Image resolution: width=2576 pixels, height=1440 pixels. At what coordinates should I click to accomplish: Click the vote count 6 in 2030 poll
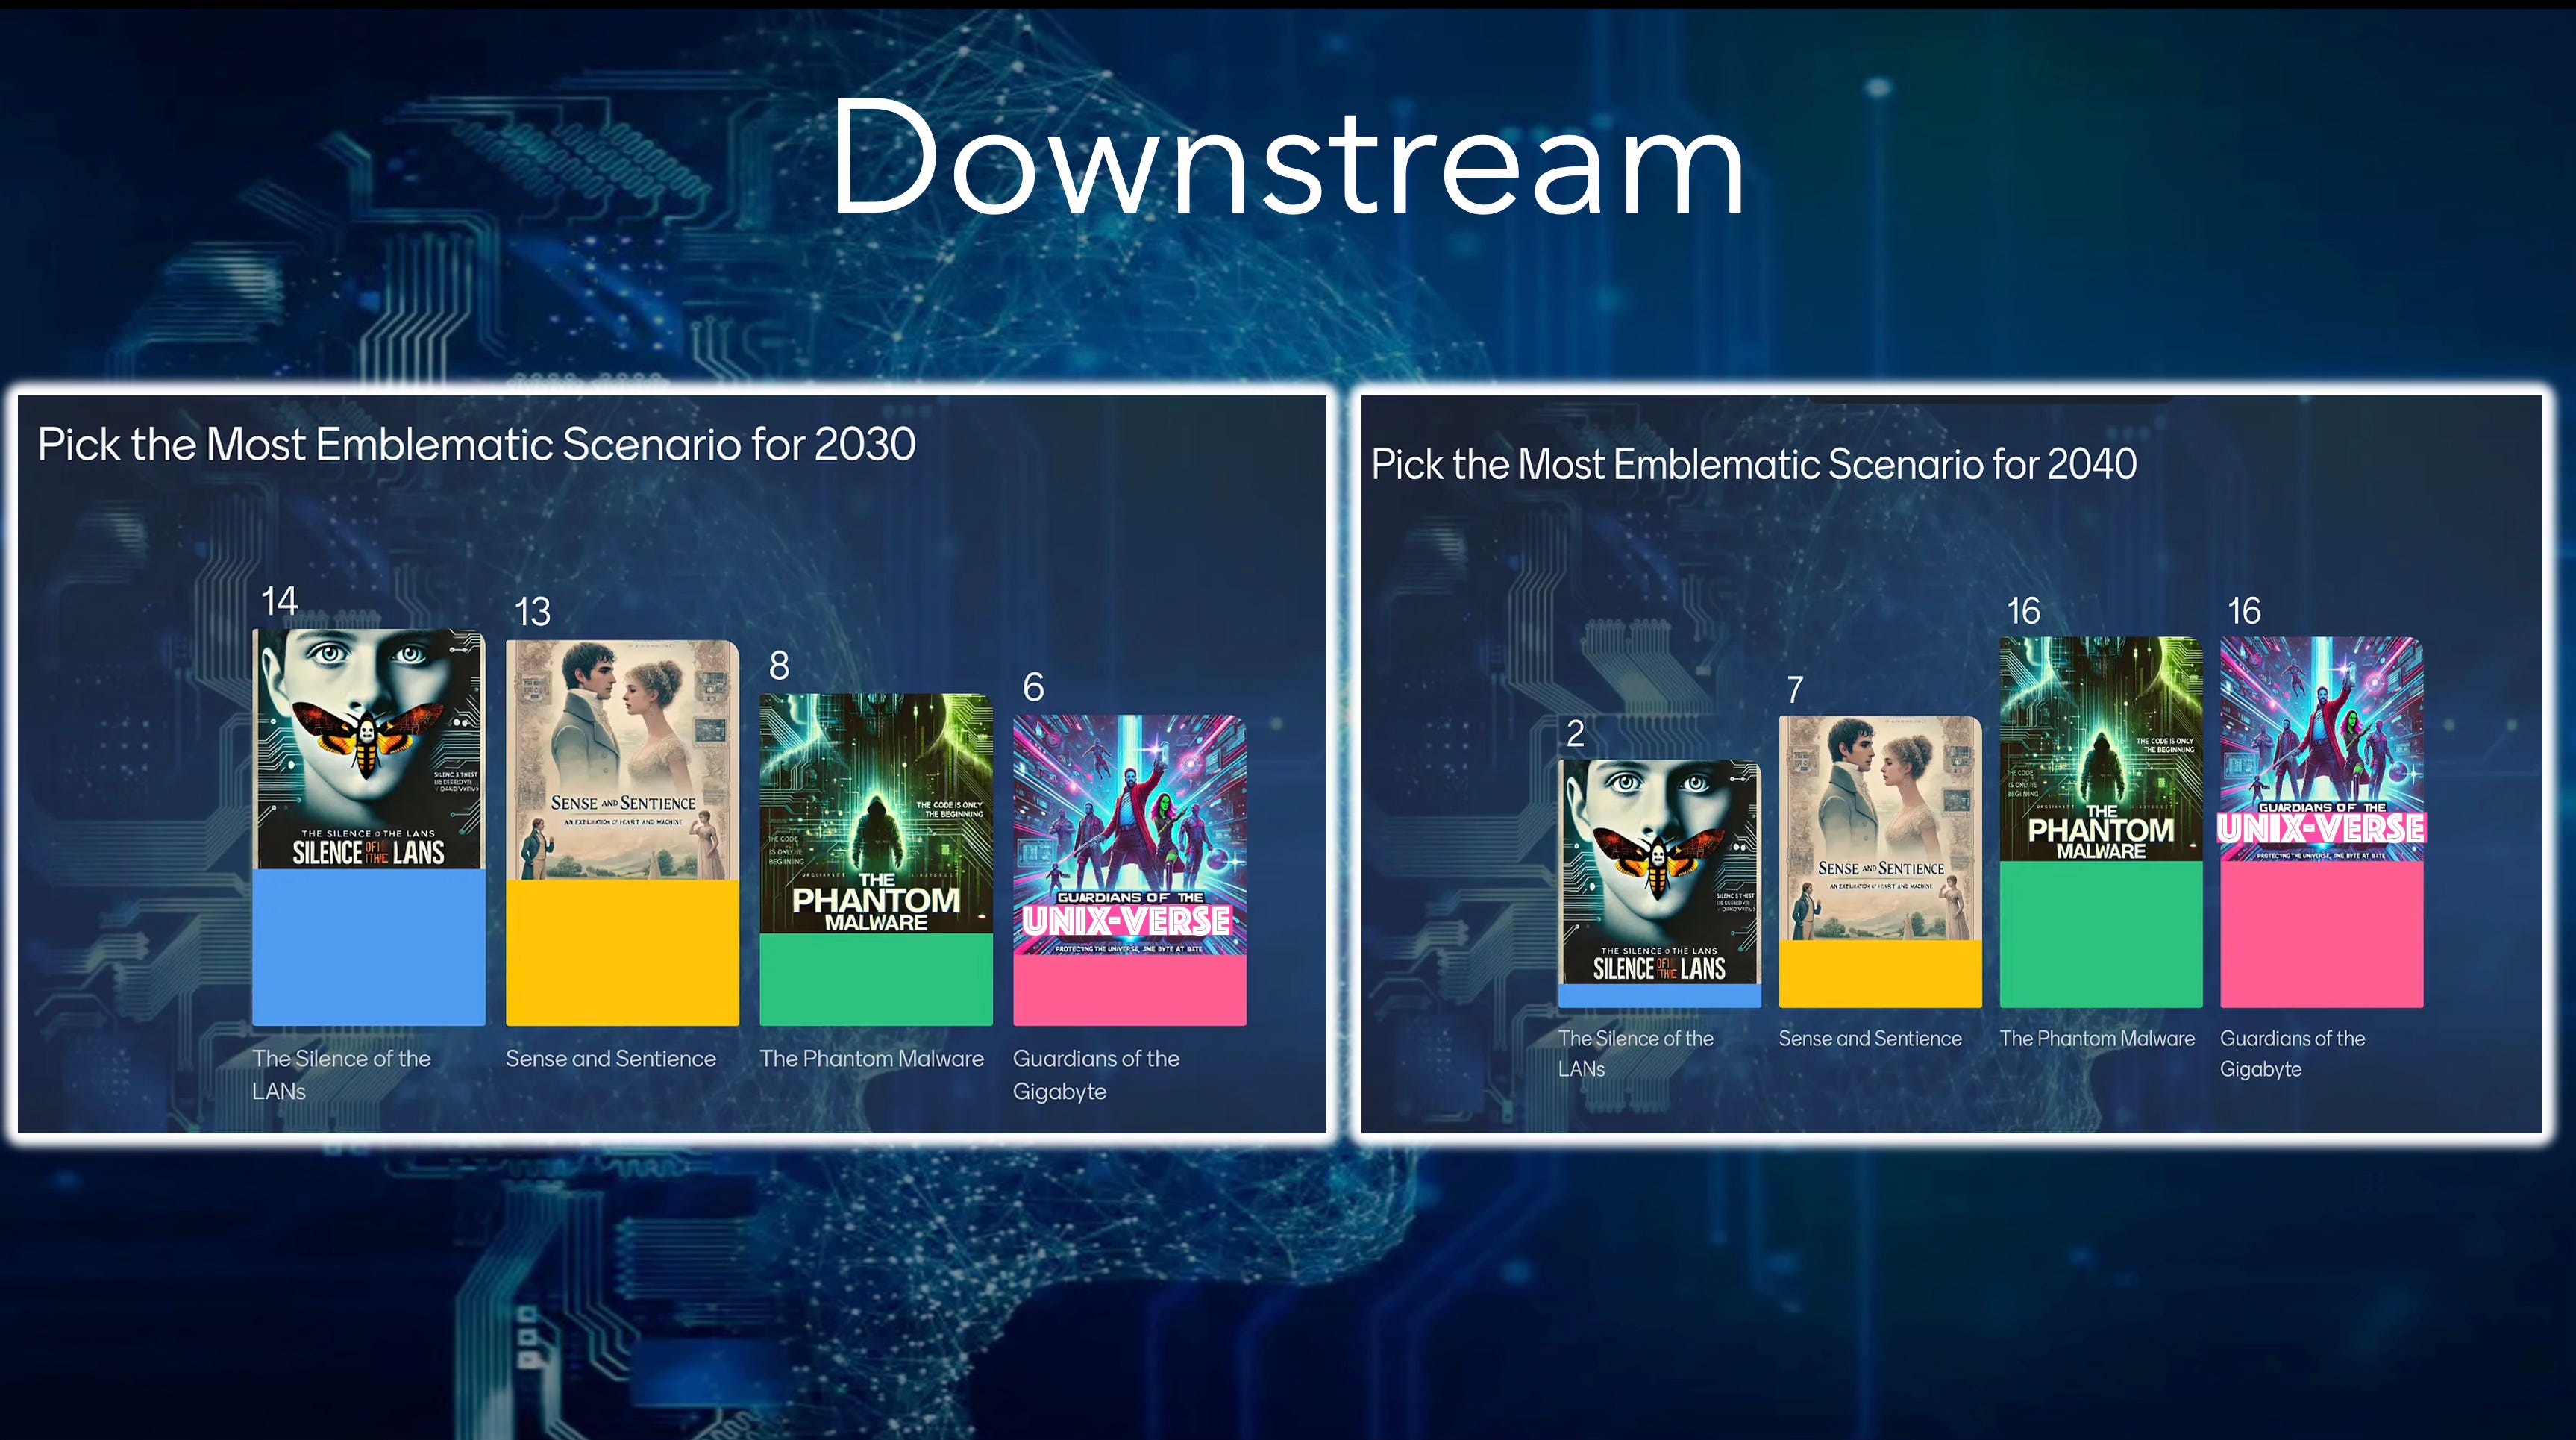[1033, 687]
